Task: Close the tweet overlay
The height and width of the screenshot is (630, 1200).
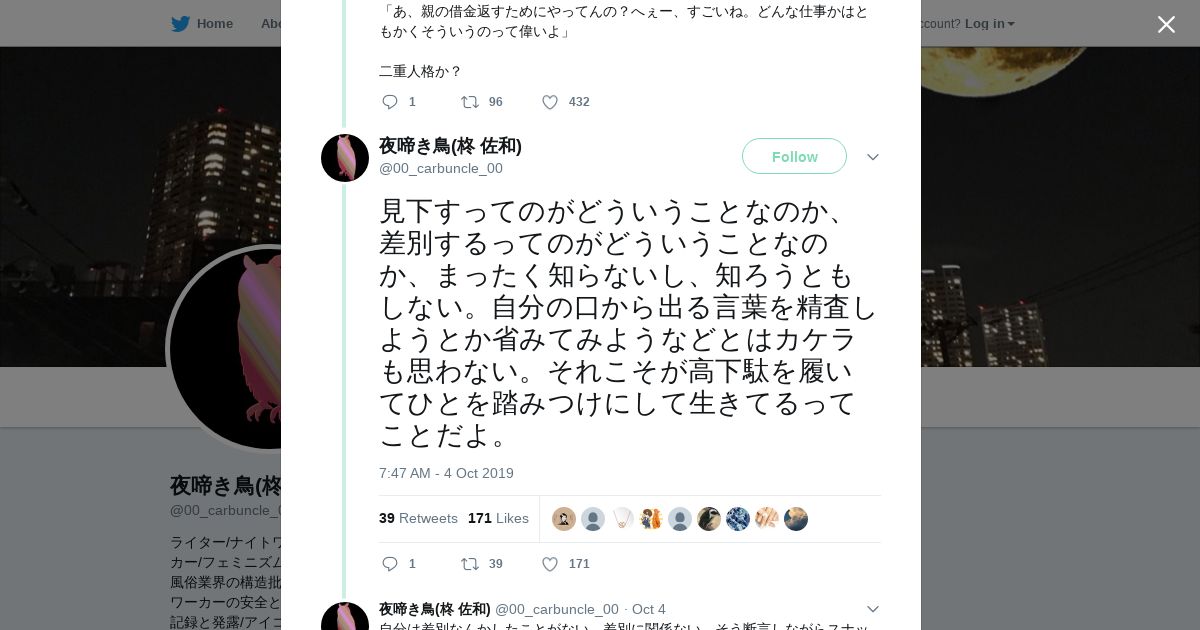Action: tap(1166, 24)
